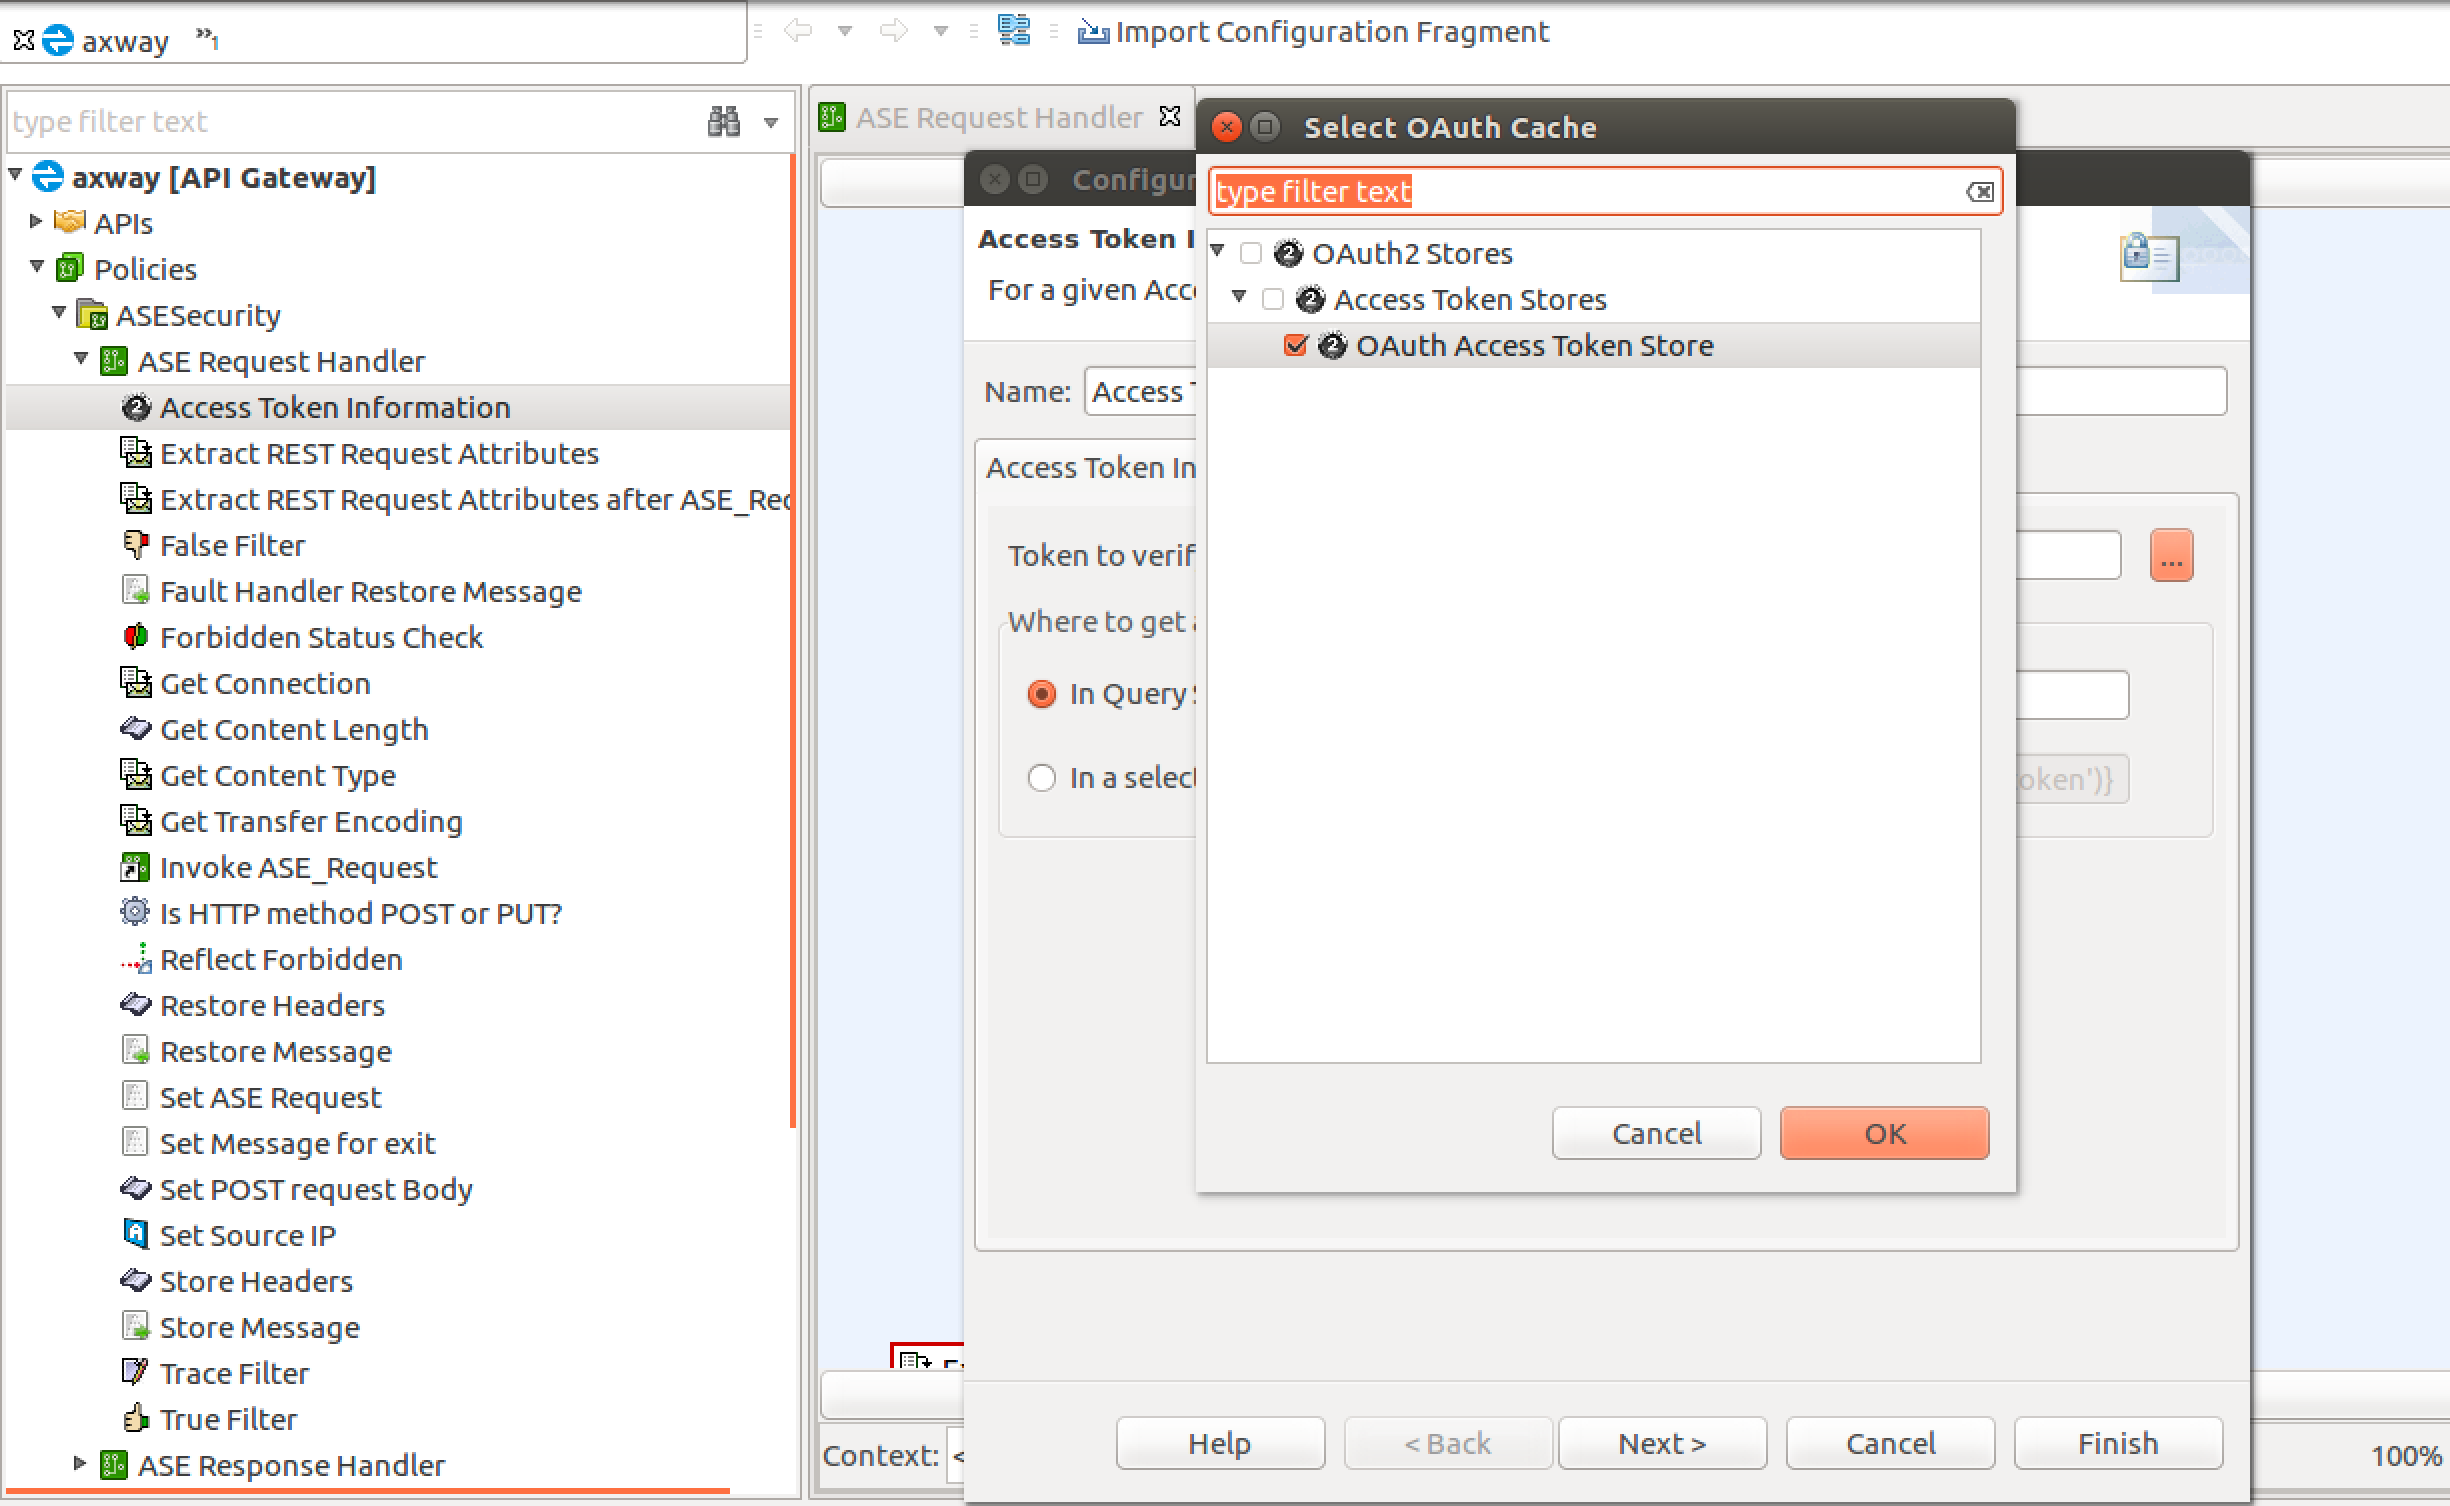Image resolution: width=2450 pixels, height=1506 pixels.
Task: Expand the APIs tree node
Action: click(36, 222)
